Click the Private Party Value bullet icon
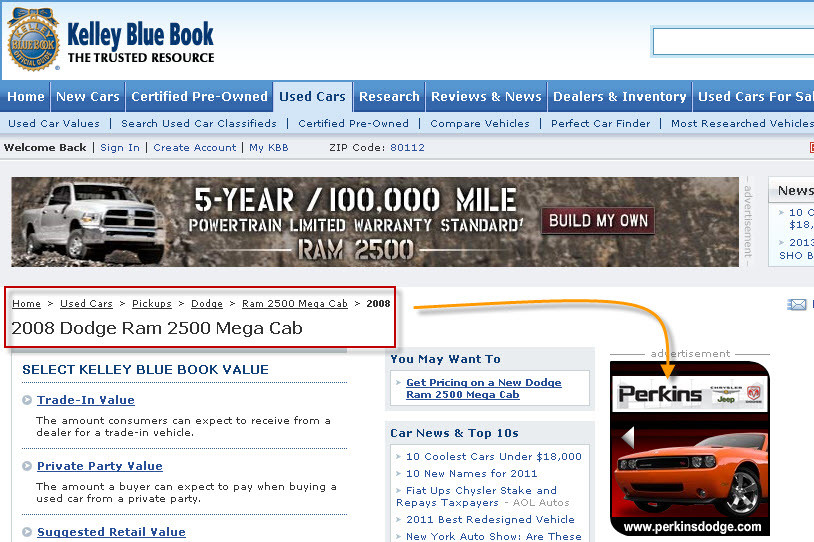Image resolution: width=814 pixels, height=542 pixels. click(x=27, y=466)
